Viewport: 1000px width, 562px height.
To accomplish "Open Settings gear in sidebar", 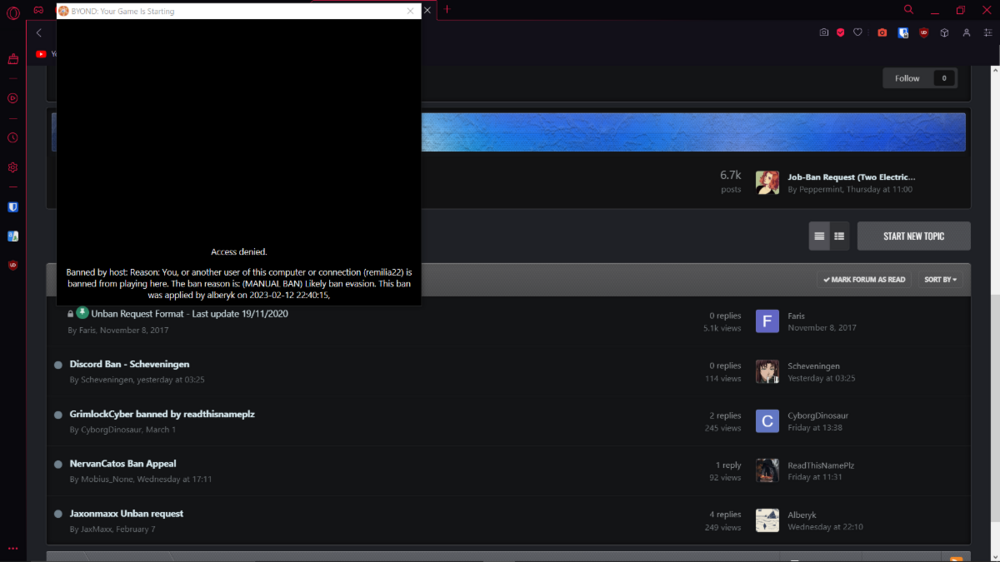I will tap(13, 167).
